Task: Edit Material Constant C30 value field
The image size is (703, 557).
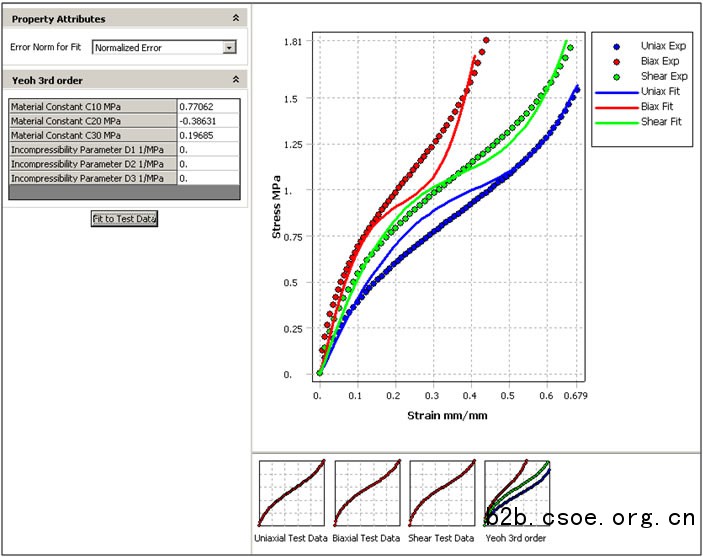Action: point(208,135)
